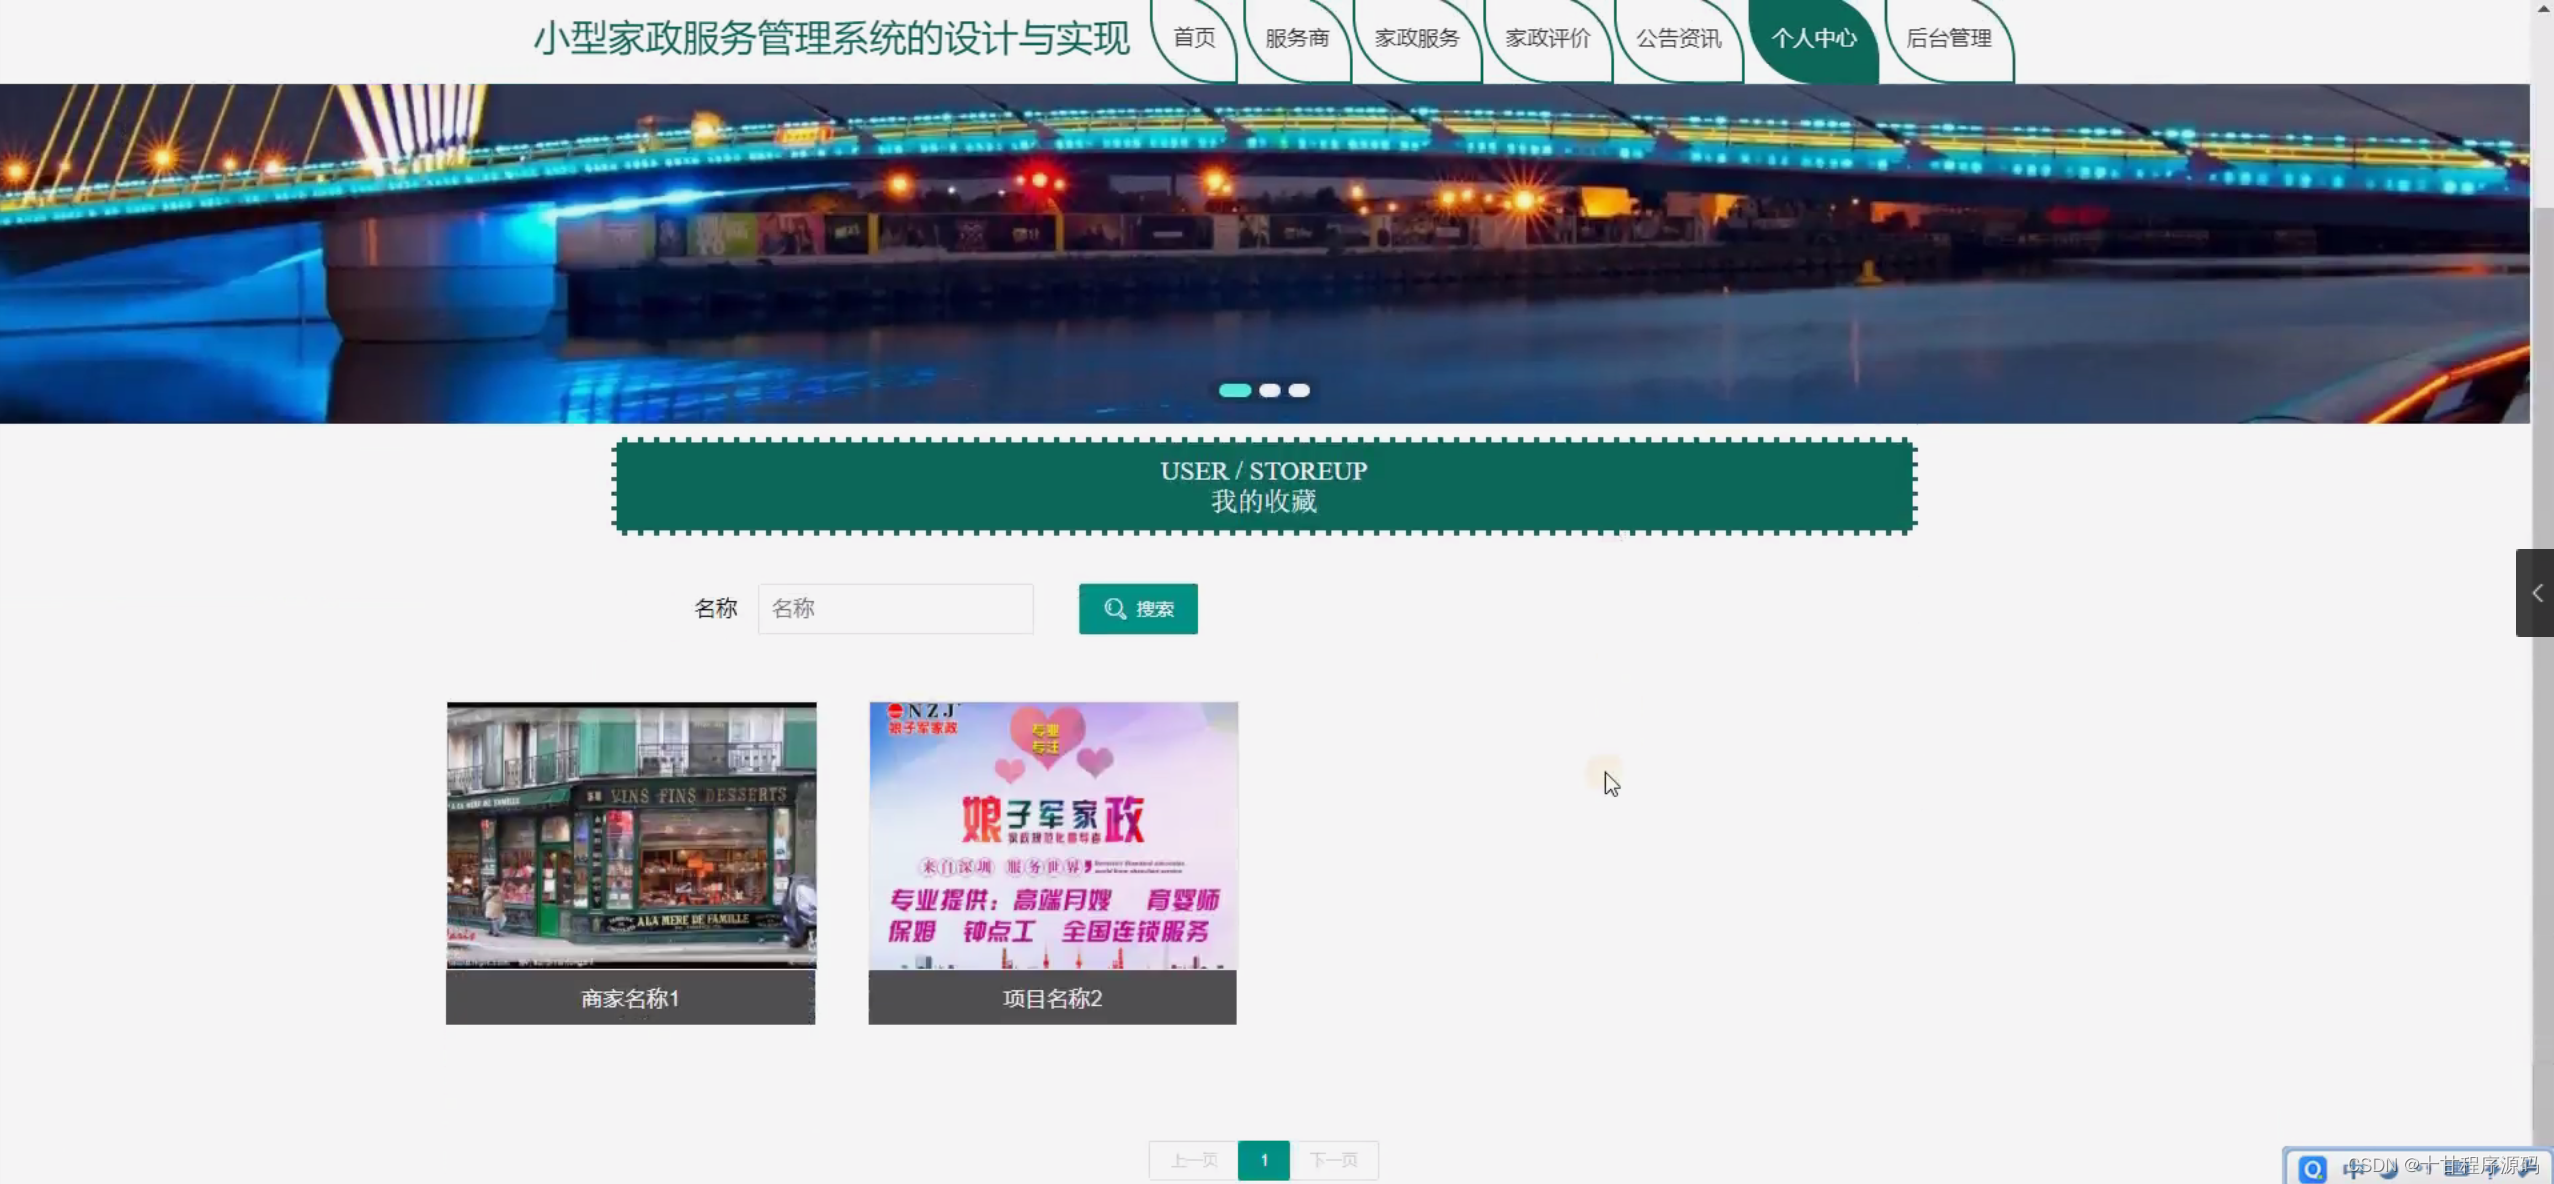Open the 商家名称1 storefront thumbnail

coord(631,835)
